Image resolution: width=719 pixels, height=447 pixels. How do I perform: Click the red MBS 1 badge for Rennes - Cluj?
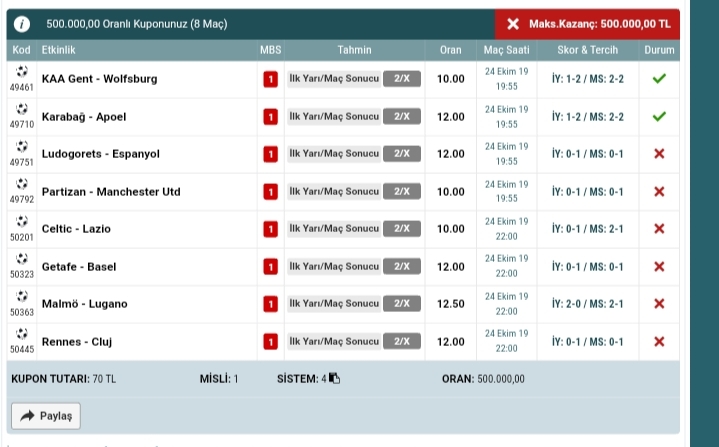pyautogui.click(x=271, y=342)
